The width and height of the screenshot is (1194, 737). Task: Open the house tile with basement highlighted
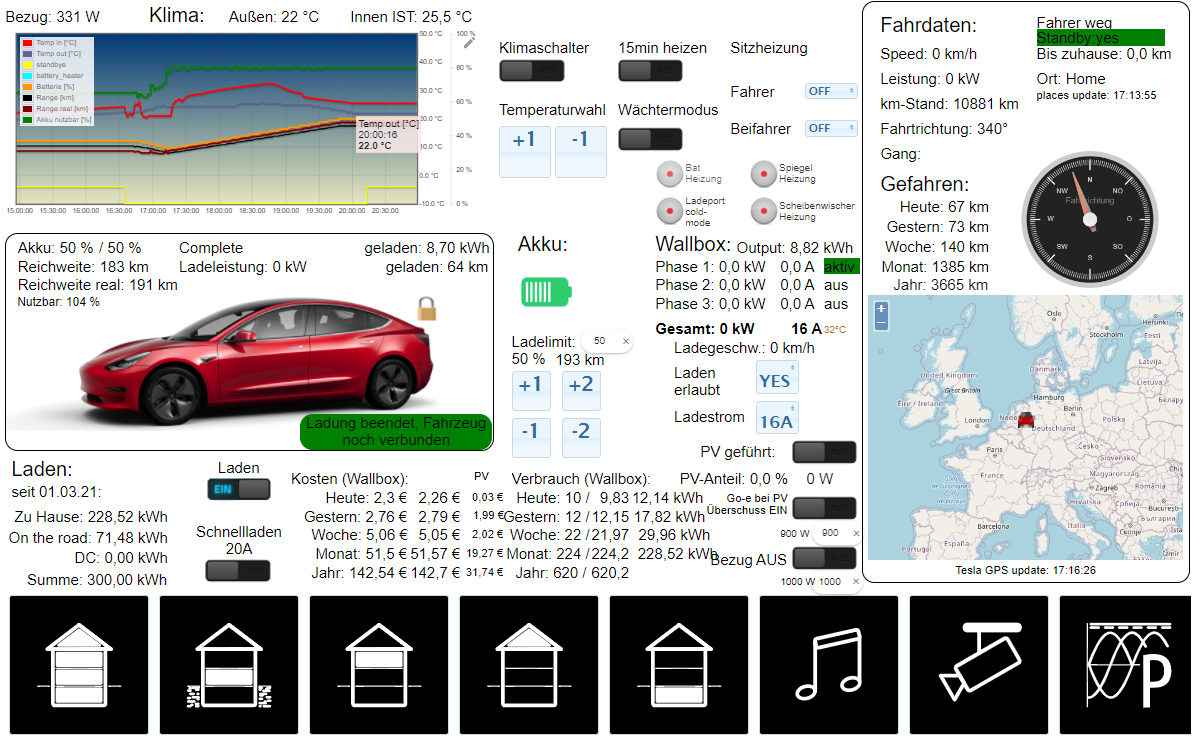point(679,665)
